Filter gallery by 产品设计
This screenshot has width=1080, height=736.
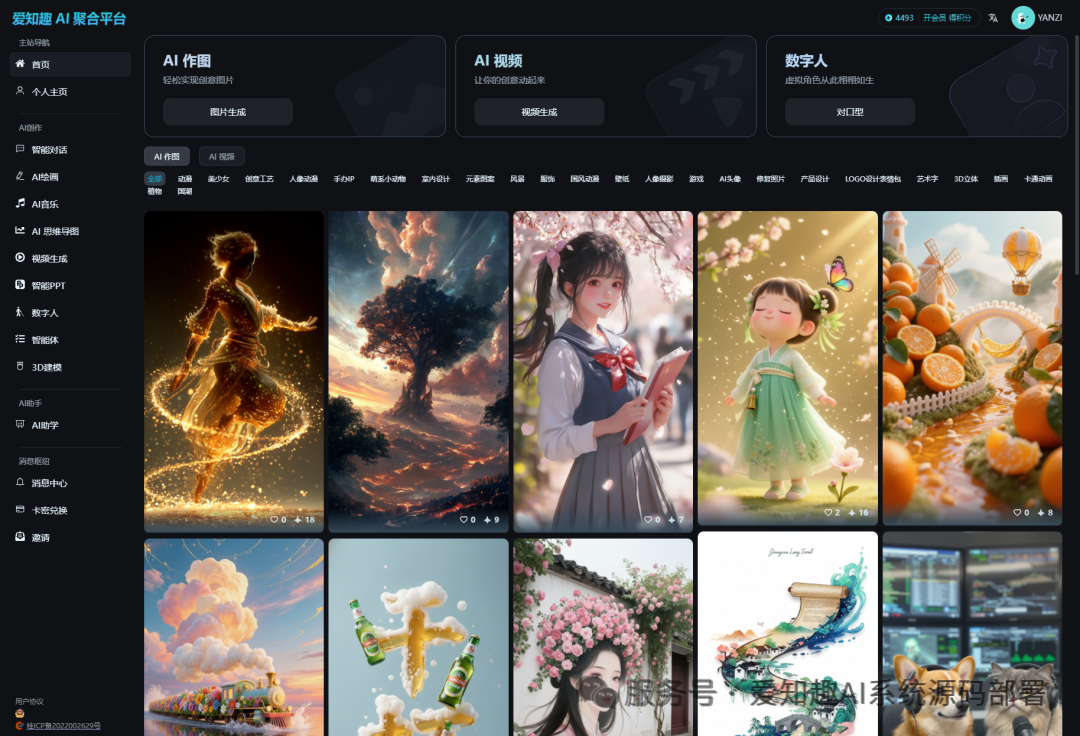(815, 179)
